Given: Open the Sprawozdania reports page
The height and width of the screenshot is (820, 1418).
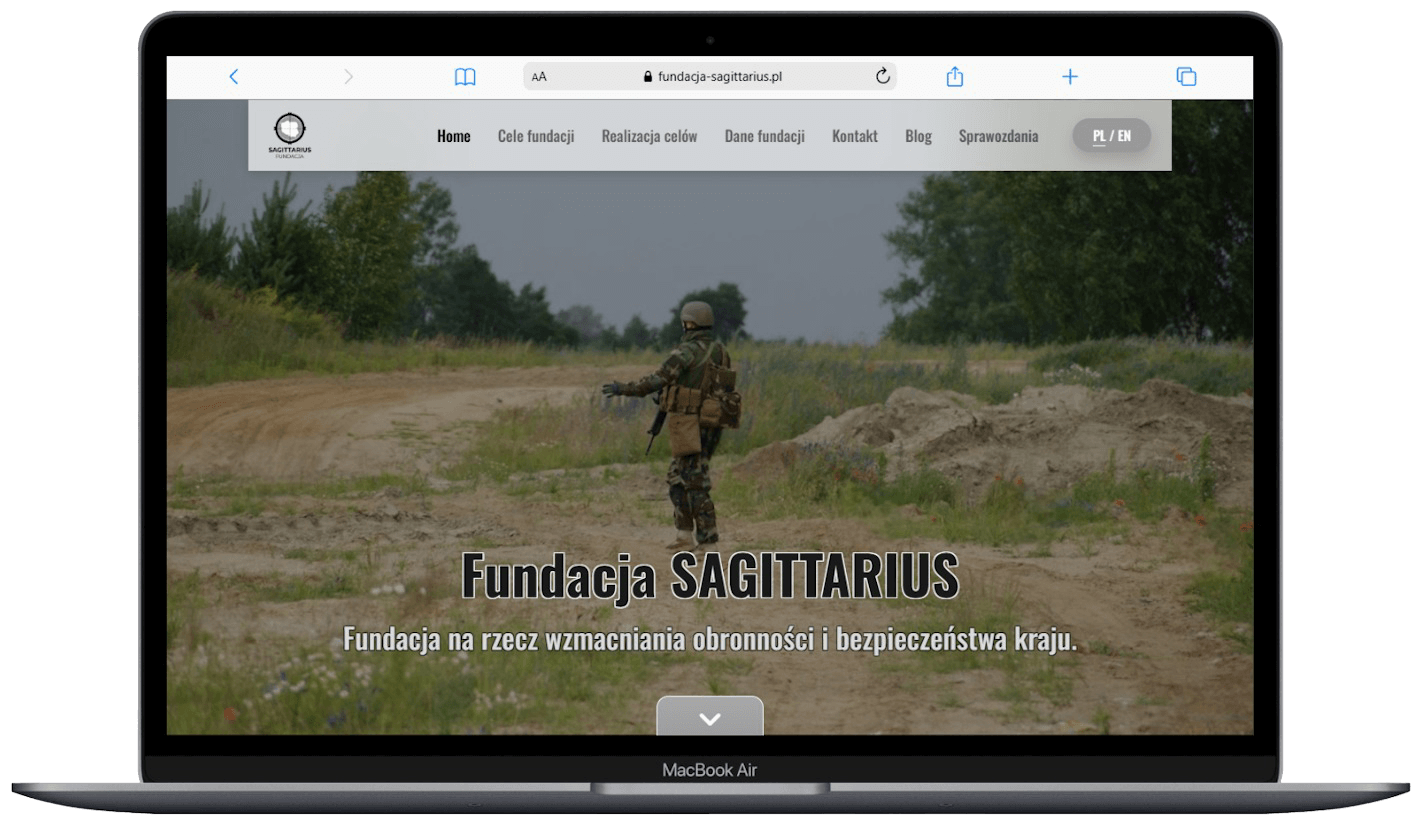Looking at the screenshot, I should (x=998, y=137).
